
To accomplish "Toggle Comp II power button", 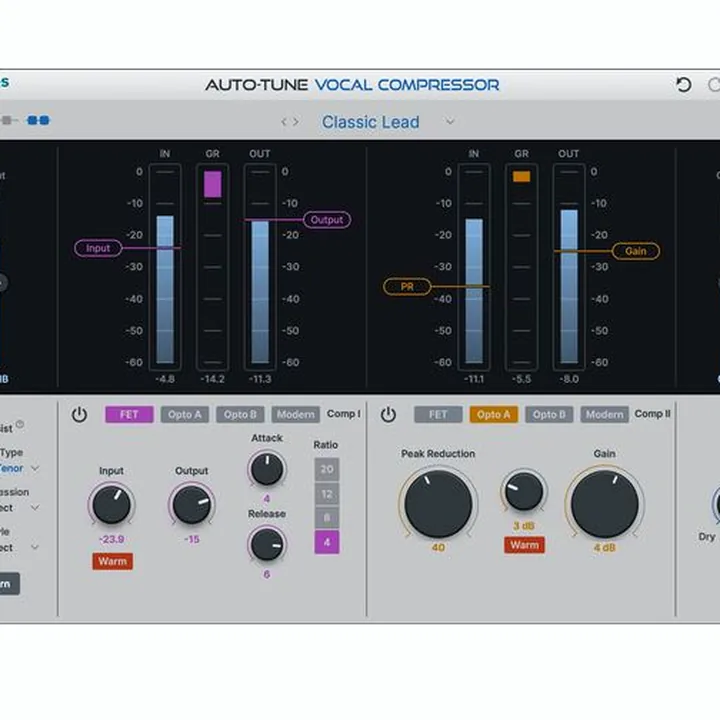I will (388, 414).
